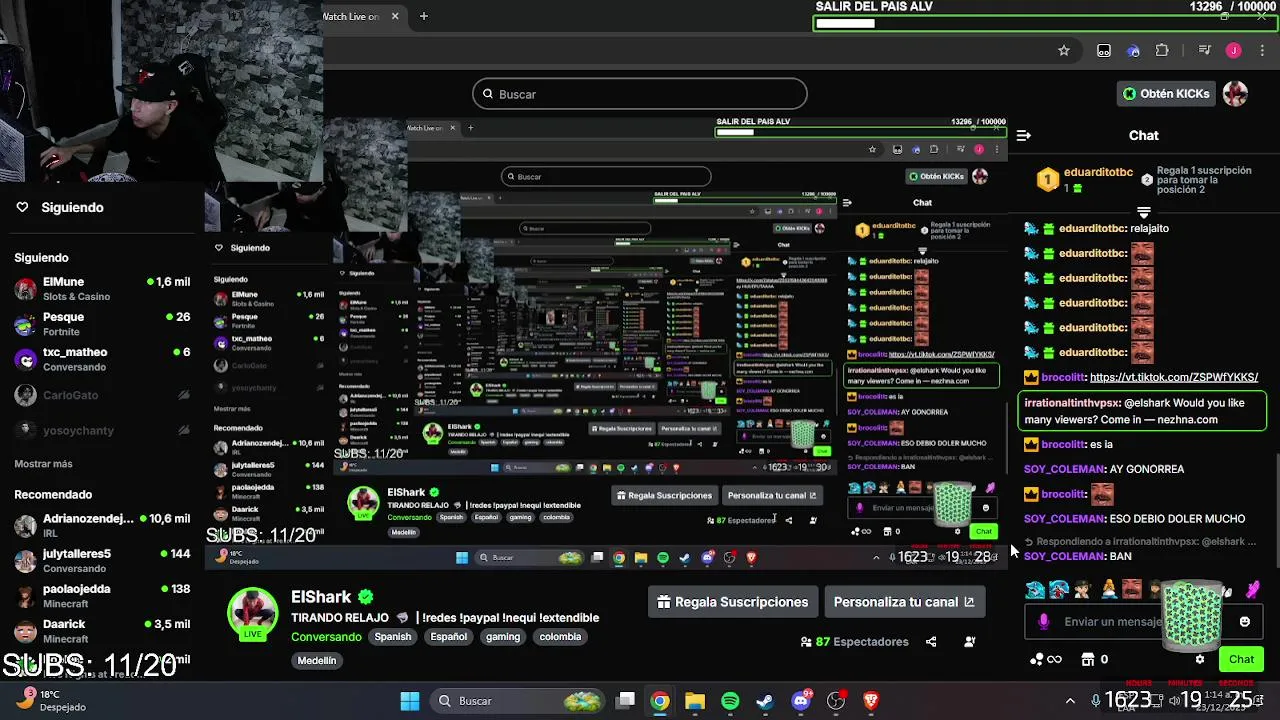1280x720 pixels.
Task: Pick the first shark emote in quick row
Action: pyautogui.click(x=1035, y=590)
